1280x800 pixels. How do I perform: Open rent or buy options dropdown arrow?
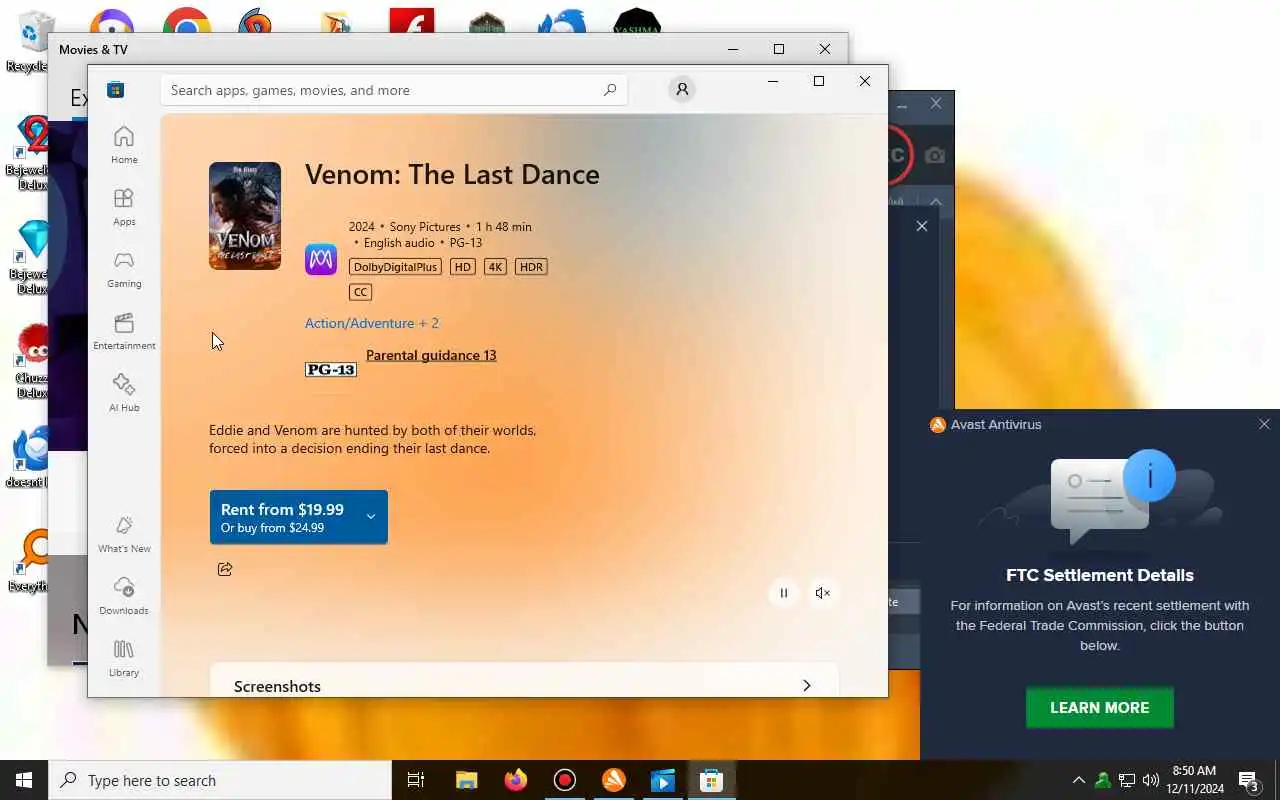tap(370, 517)
